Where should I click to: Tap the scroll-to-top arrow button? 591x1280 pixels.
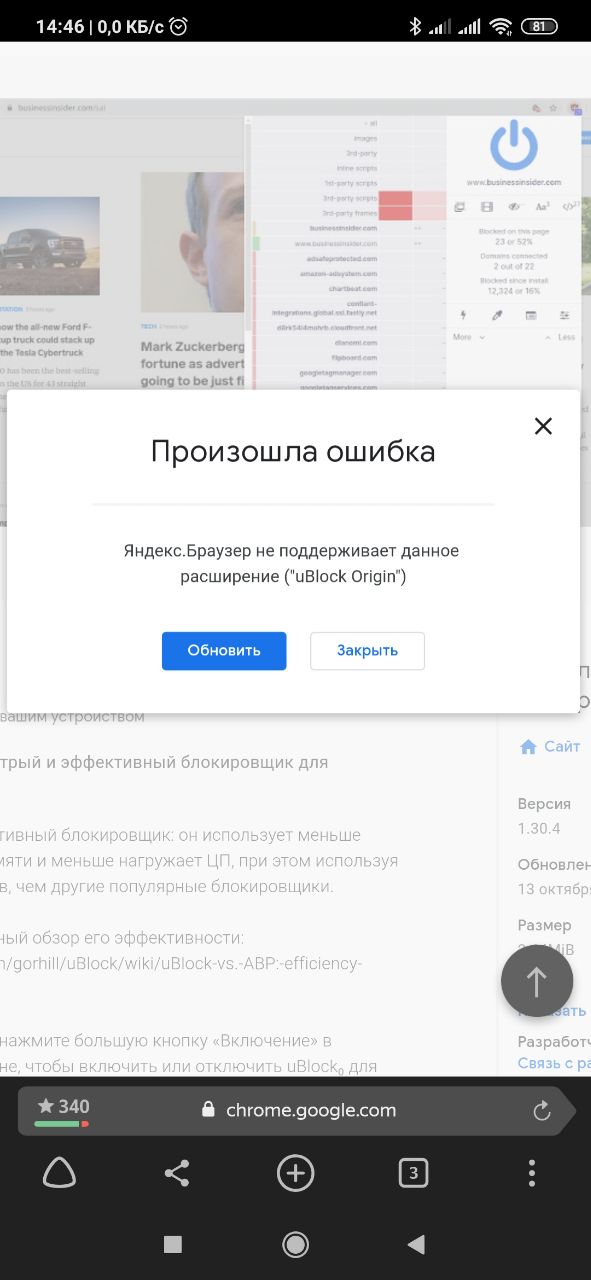(537, 981)
